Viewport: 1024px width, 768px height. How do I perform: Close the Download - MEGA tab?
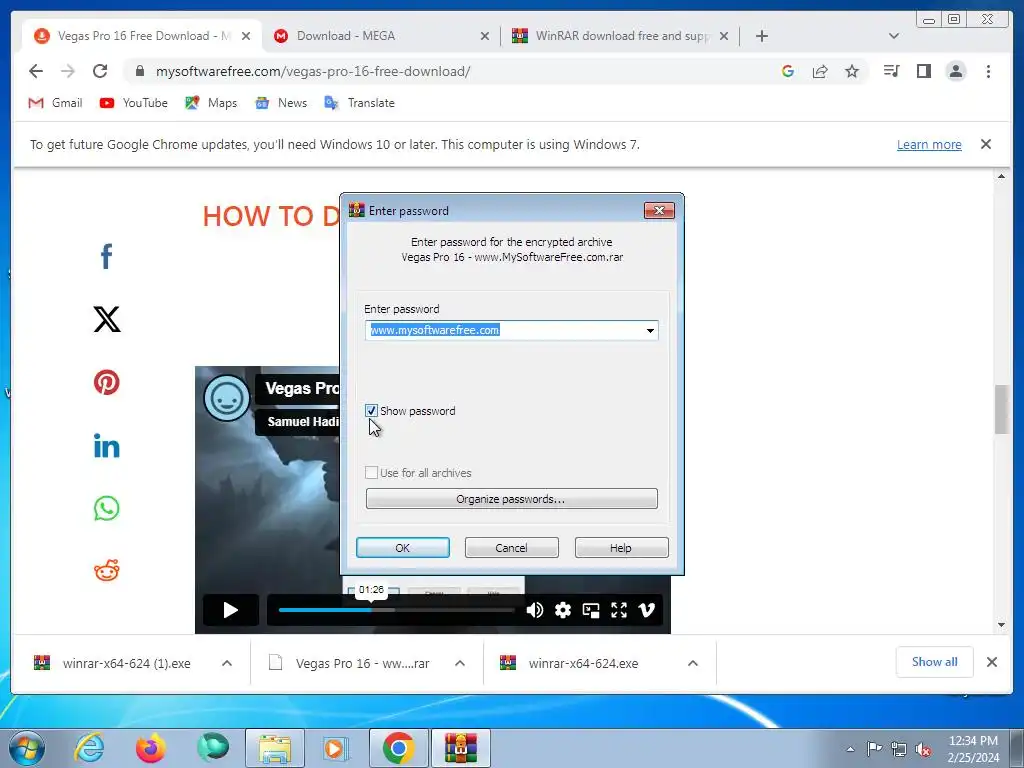click(x=485, y=36)
